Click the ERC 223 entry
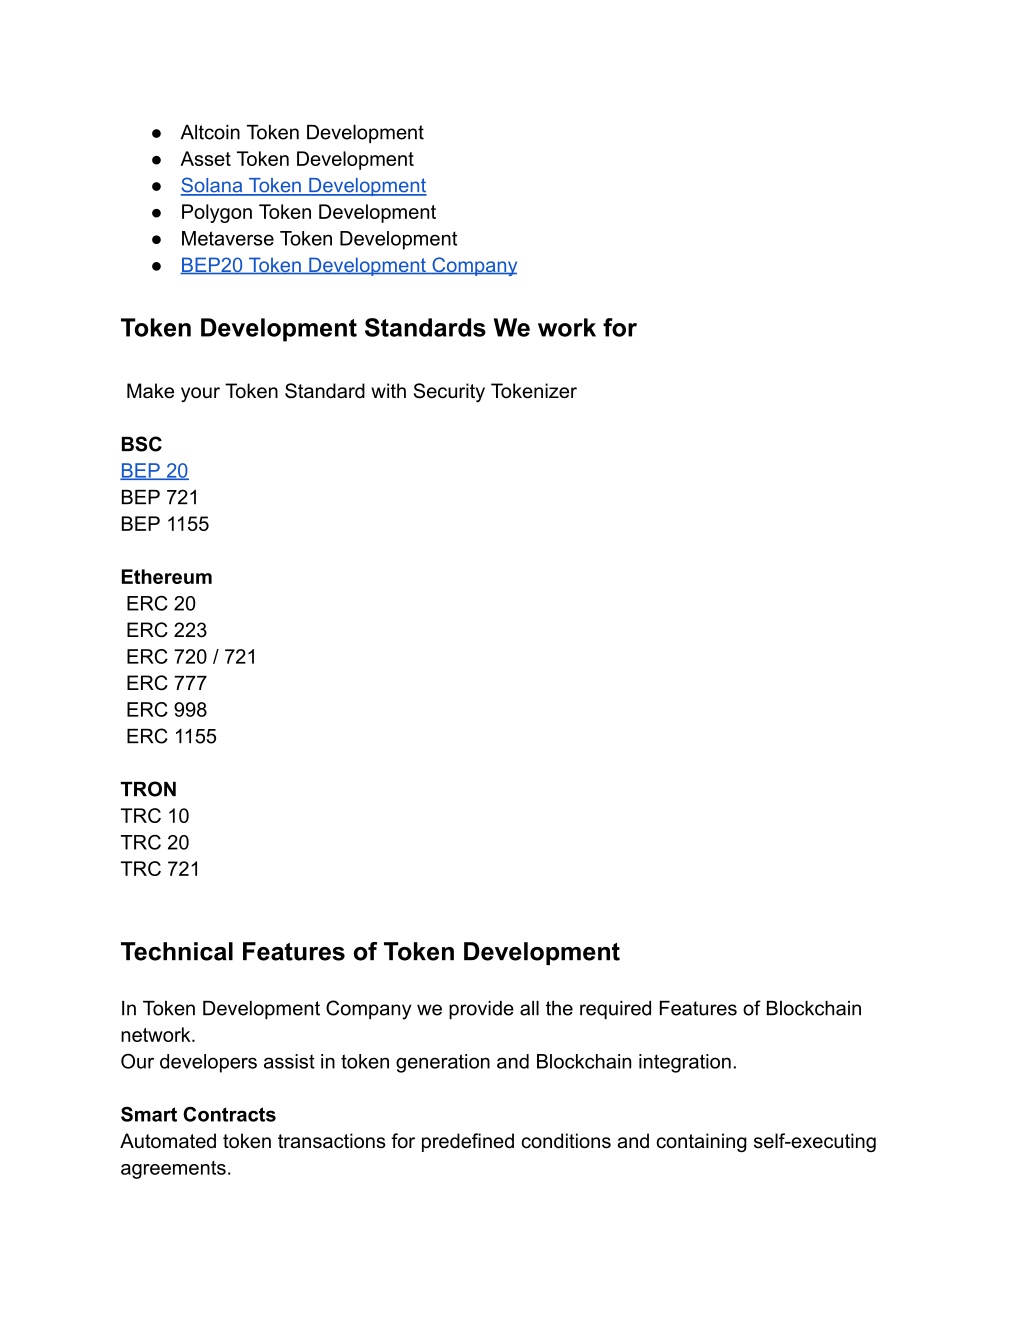 click(x=167, y=631)
